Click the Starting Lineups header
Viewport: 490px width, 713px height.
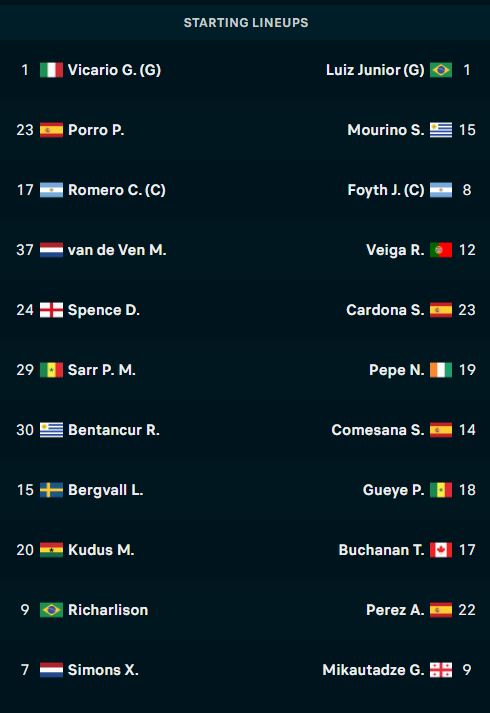pyautogui.click(x=245, y=23)
